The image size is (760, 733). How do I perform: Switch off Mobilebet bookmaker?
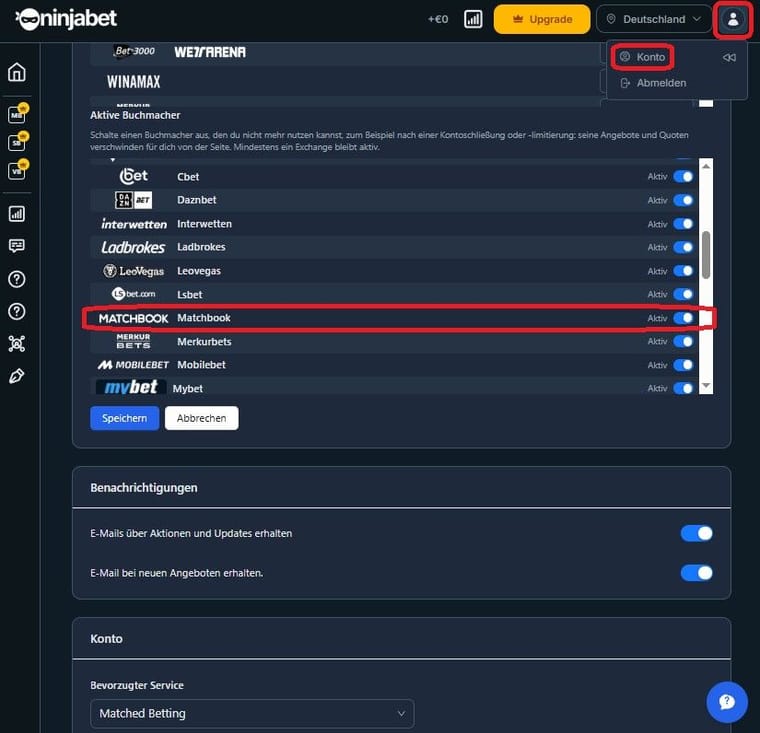pyautogui.click(x=683, y=365)
